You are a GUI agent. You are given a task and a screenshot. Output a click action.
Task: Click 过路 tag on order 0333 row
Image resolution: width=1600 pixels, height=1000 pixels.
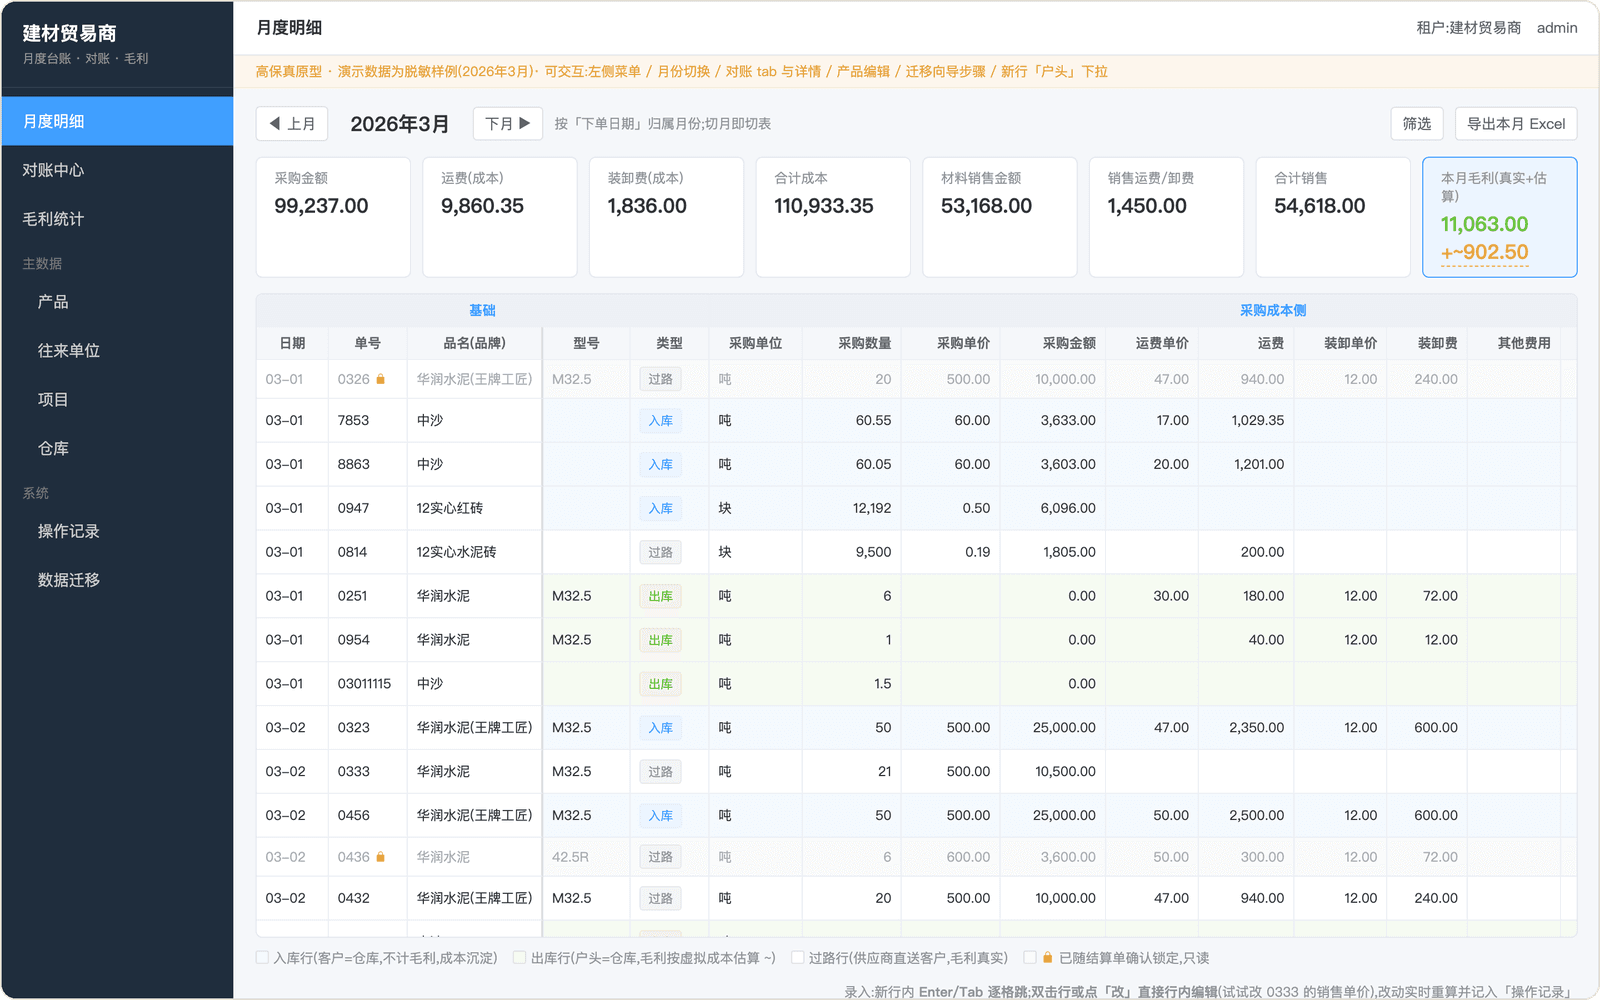tap(660, 772)
